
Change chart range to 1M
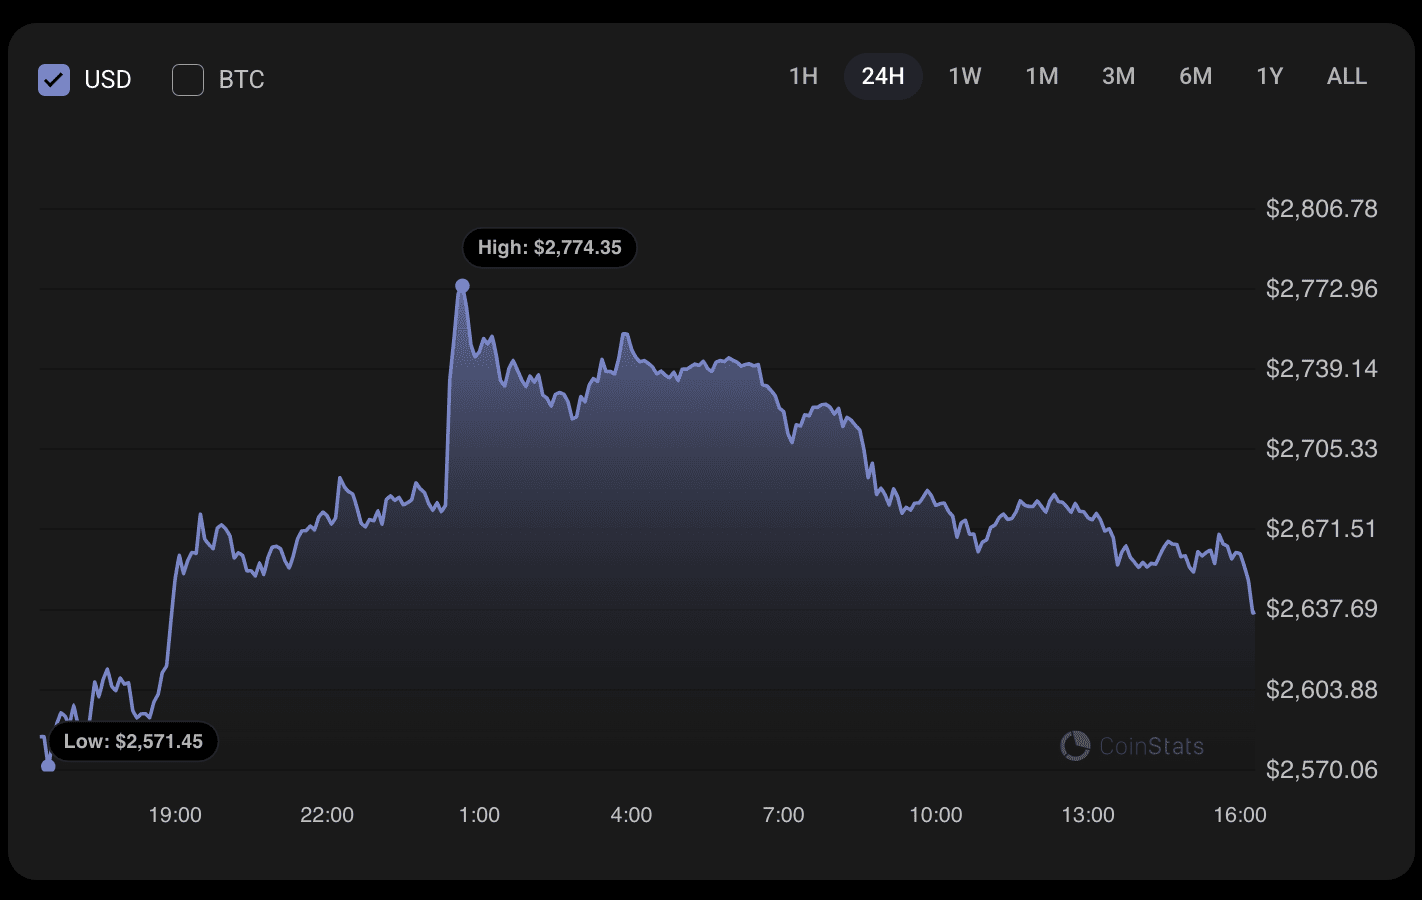click(1042, 77)
